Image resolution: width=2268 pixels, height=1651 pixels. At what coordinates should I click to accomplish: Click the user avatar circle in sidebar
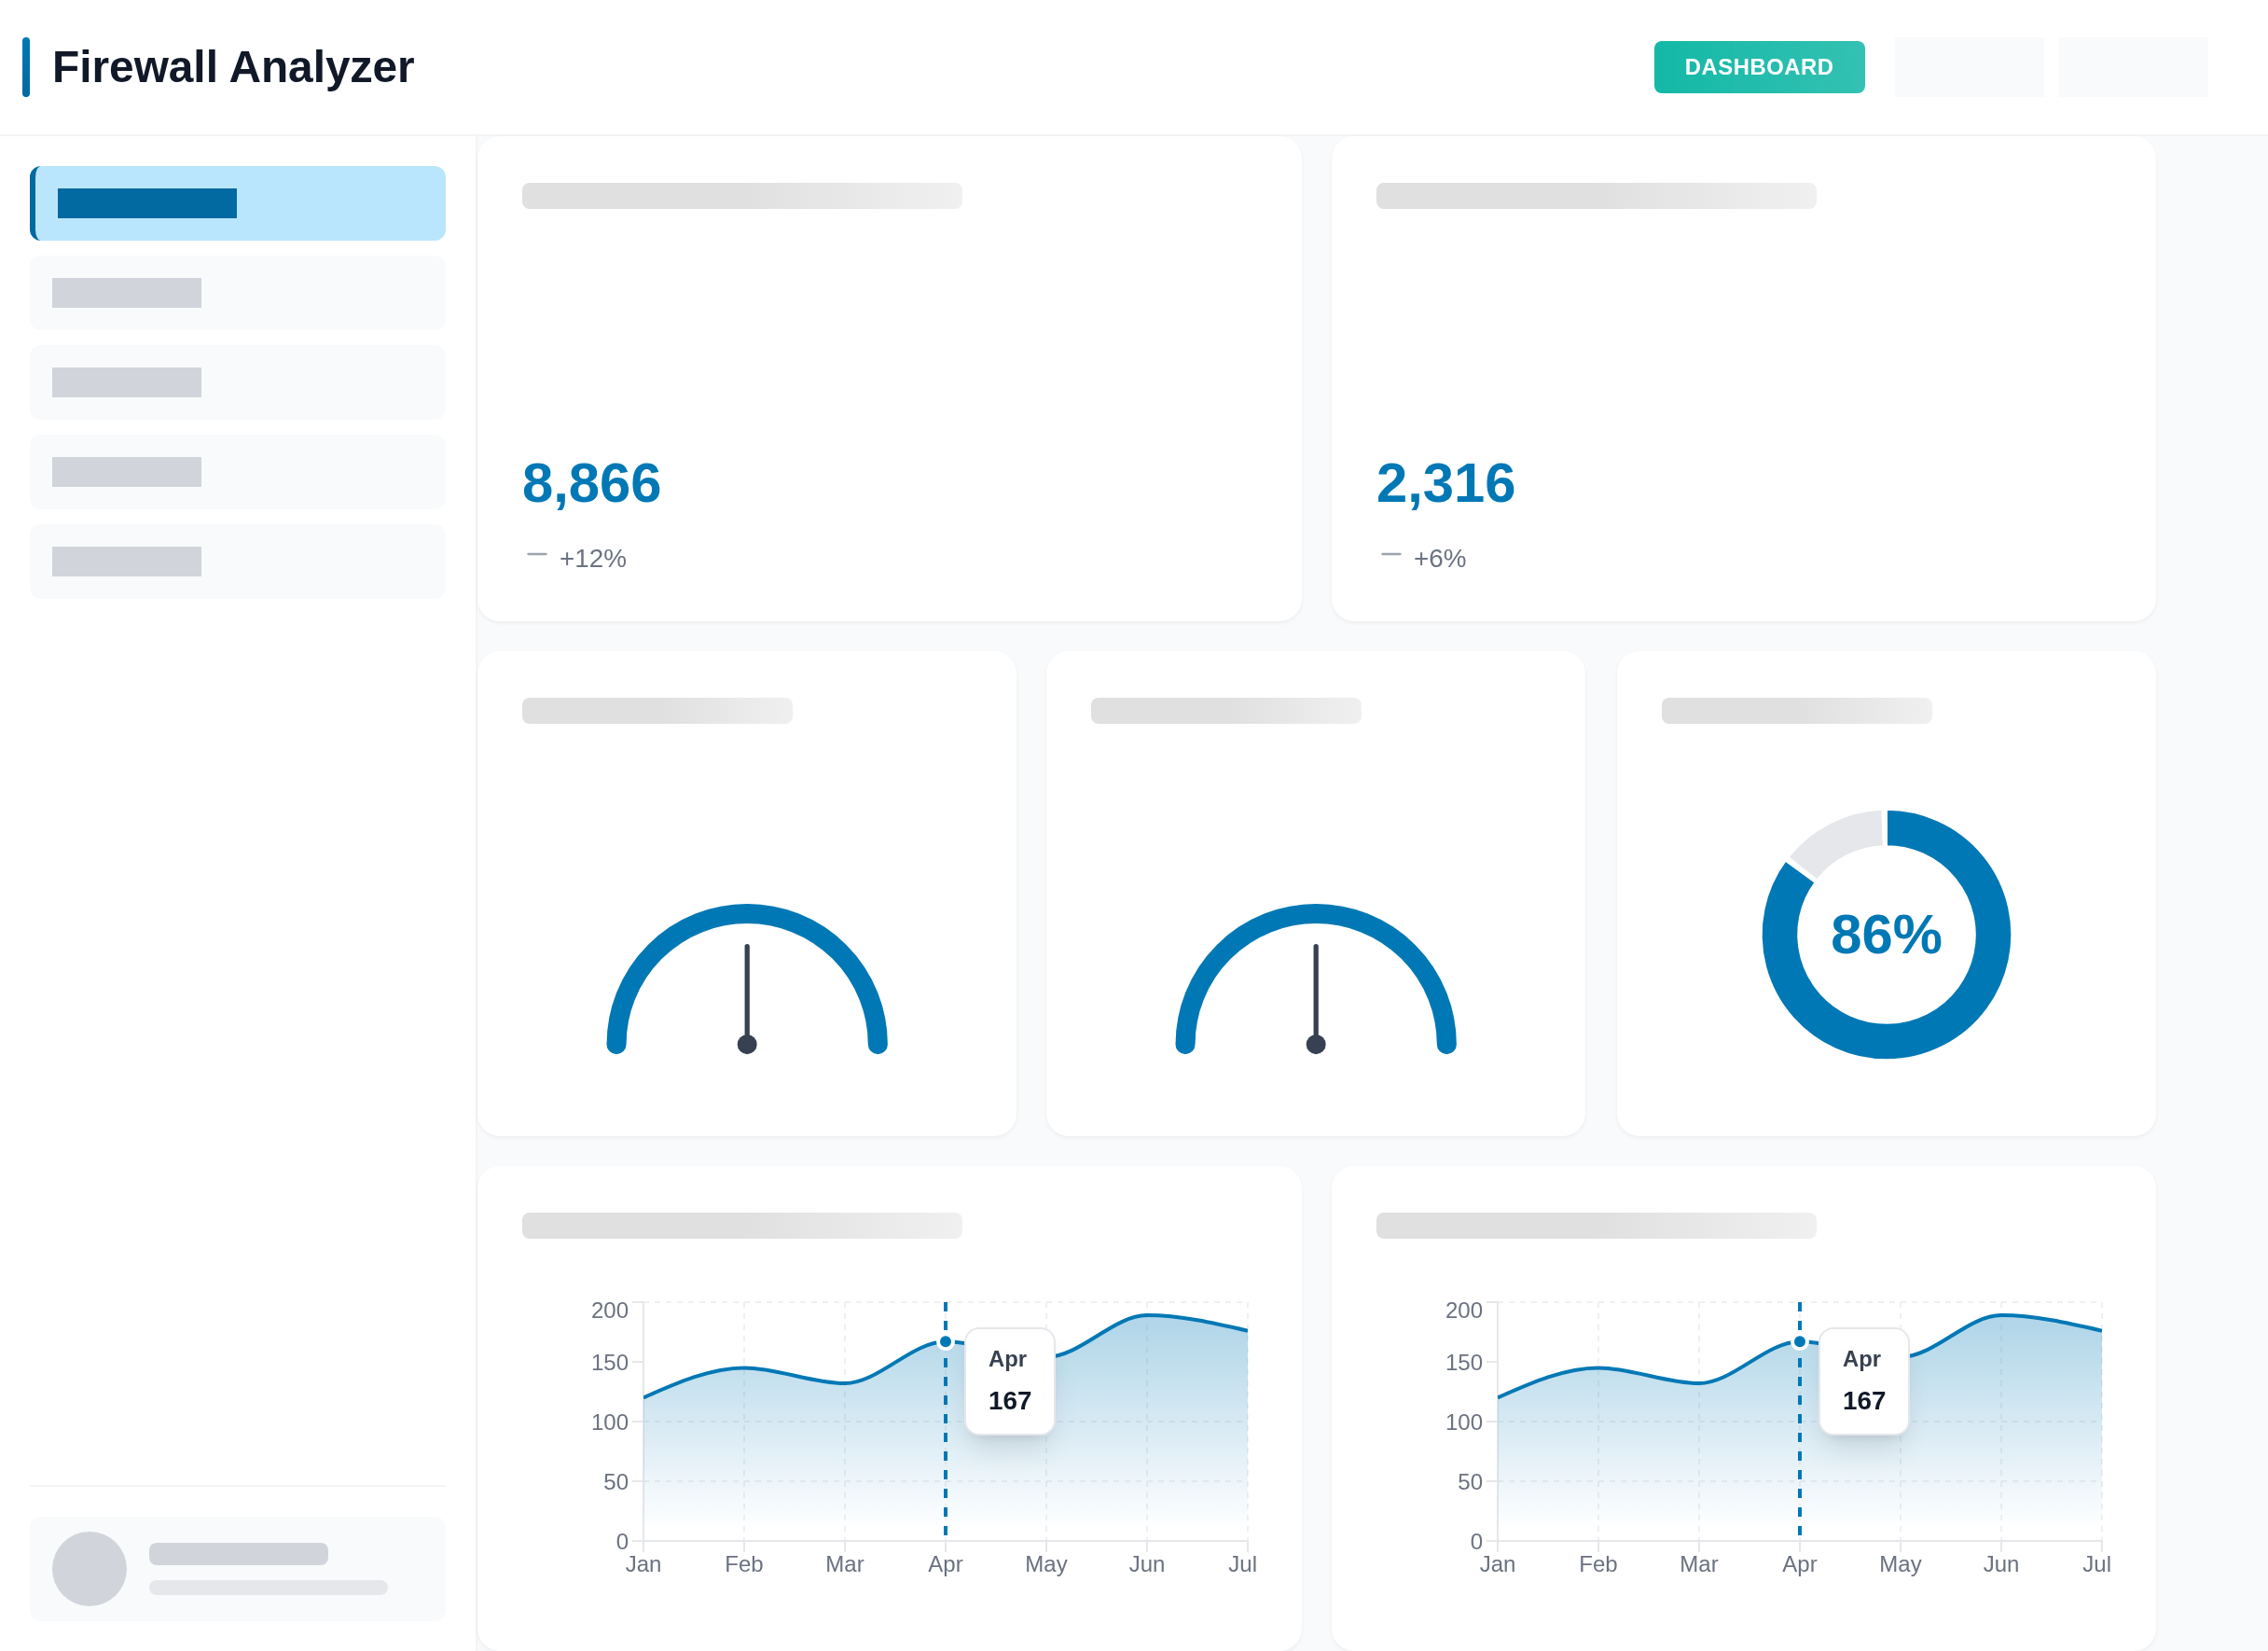89,1568
